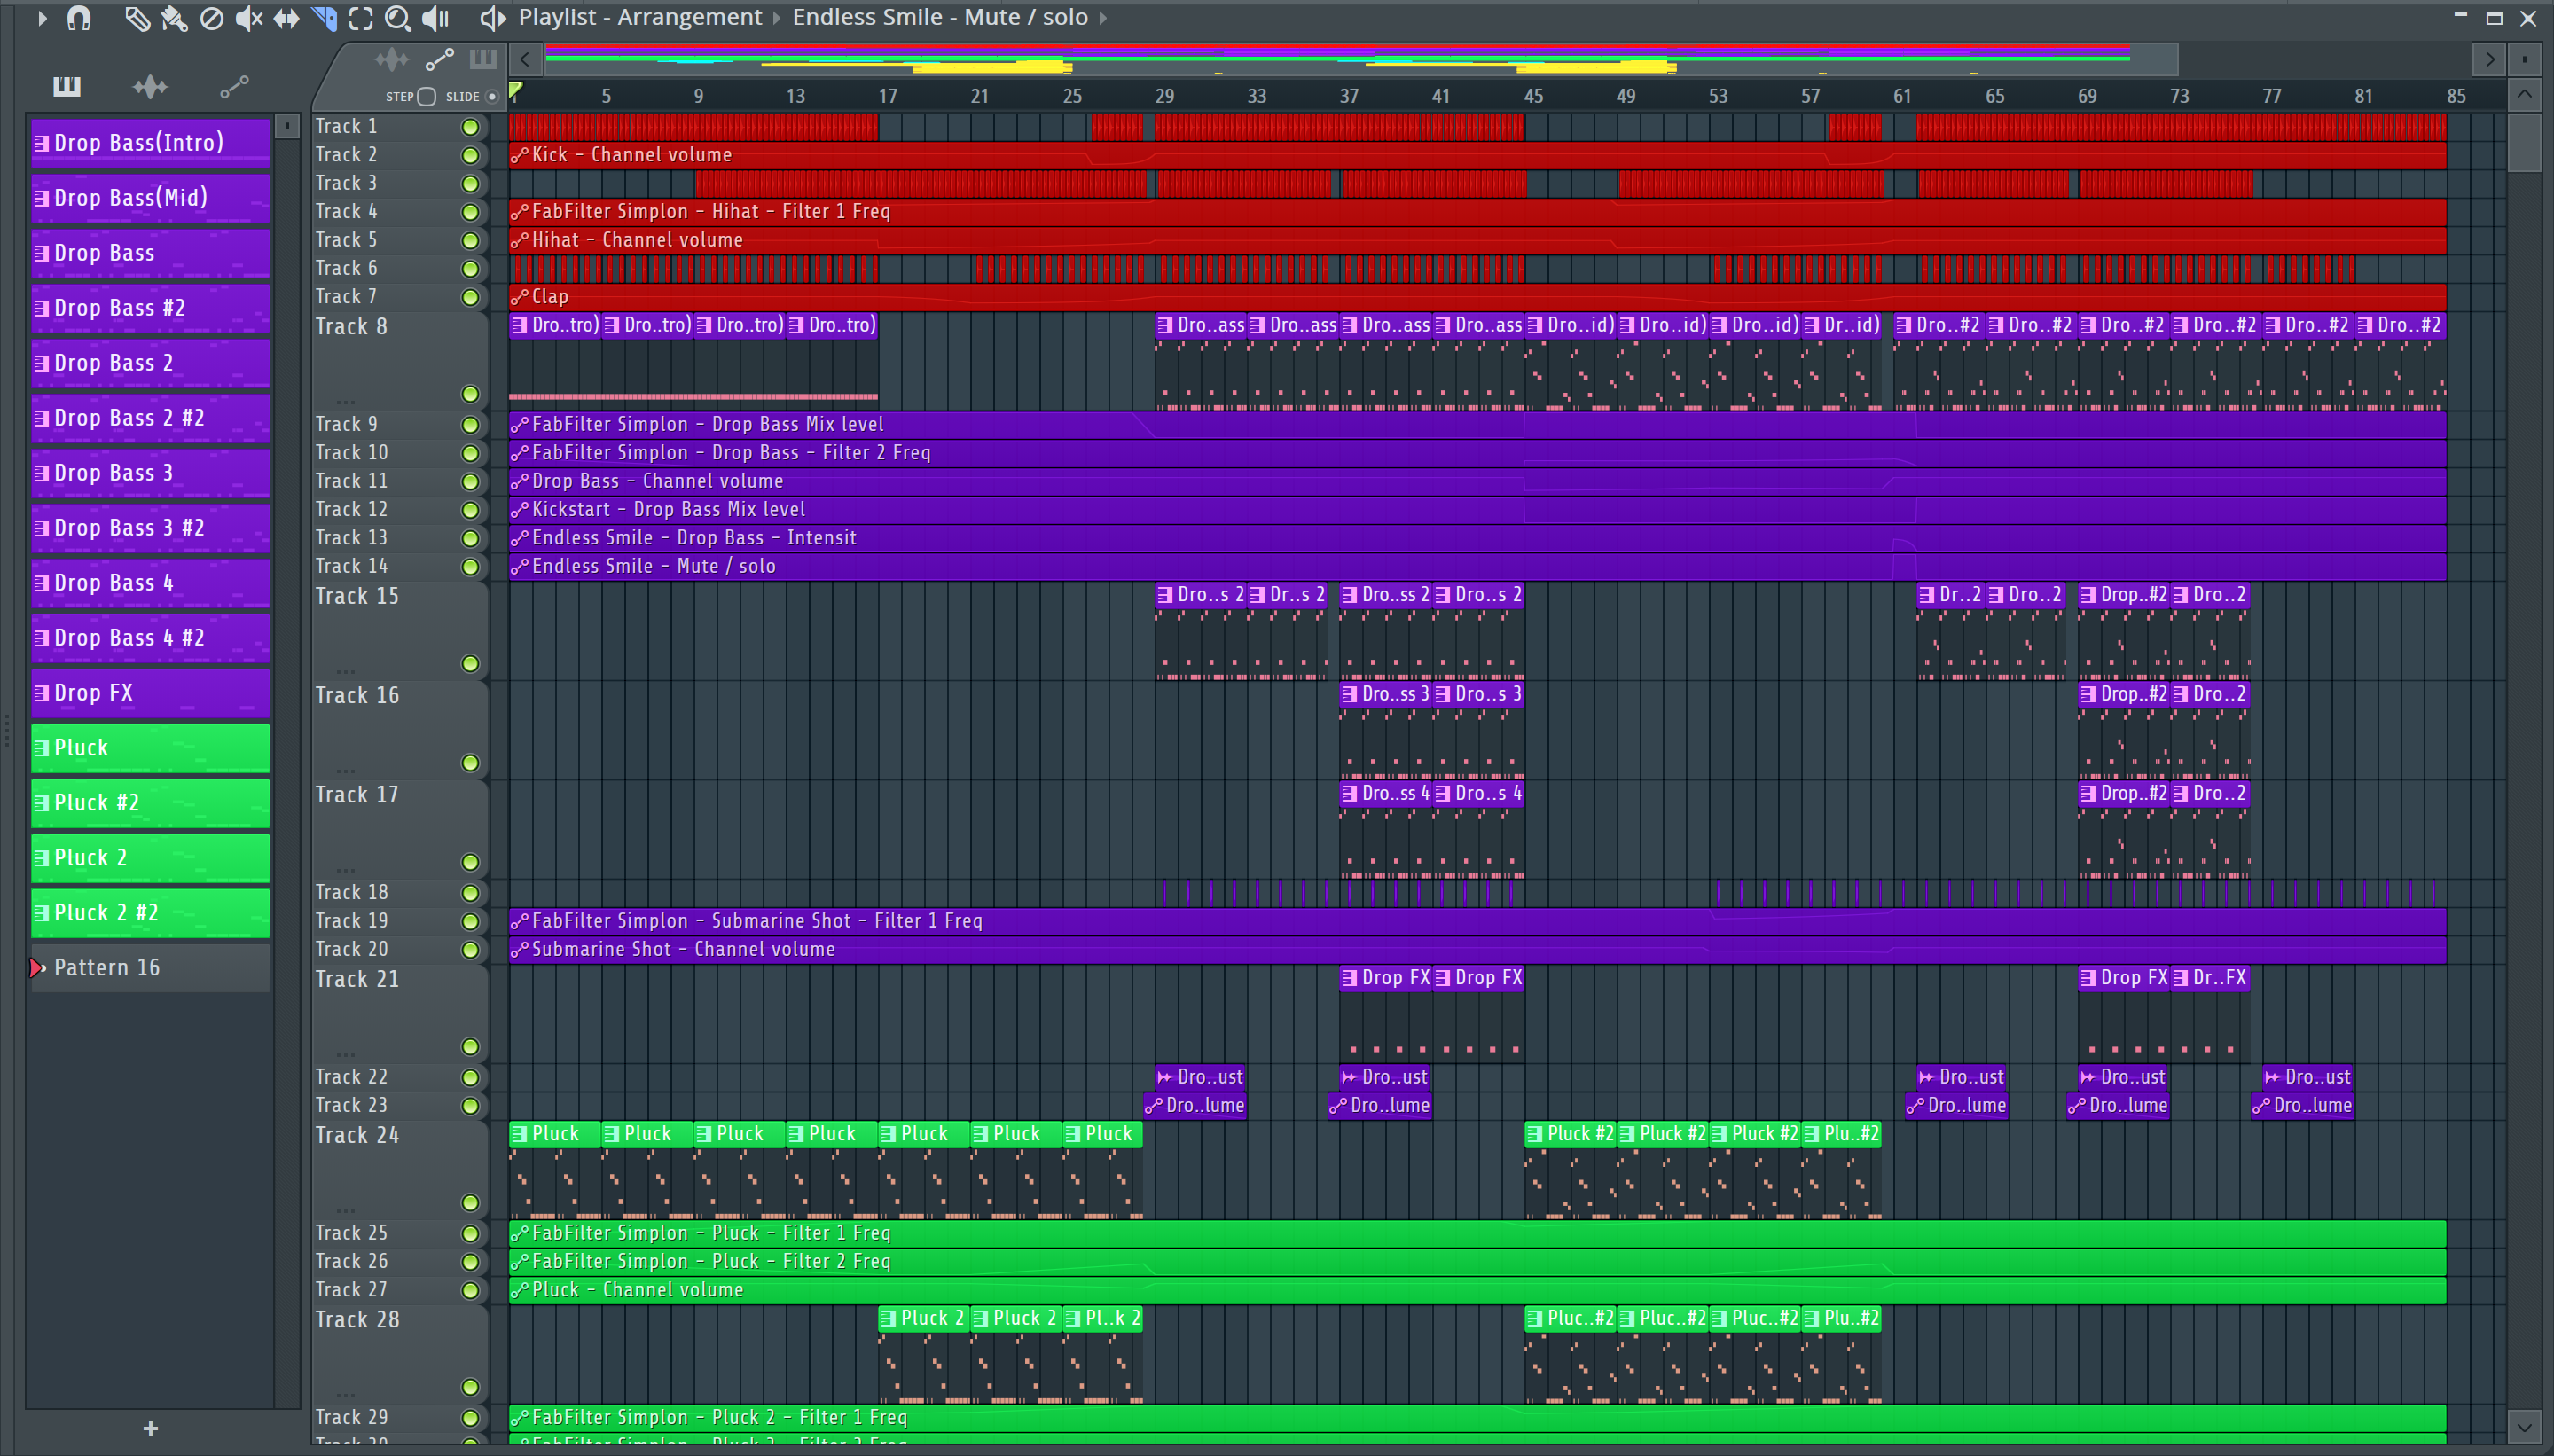Mute Track 8 using green light

(x=470, y=394)
